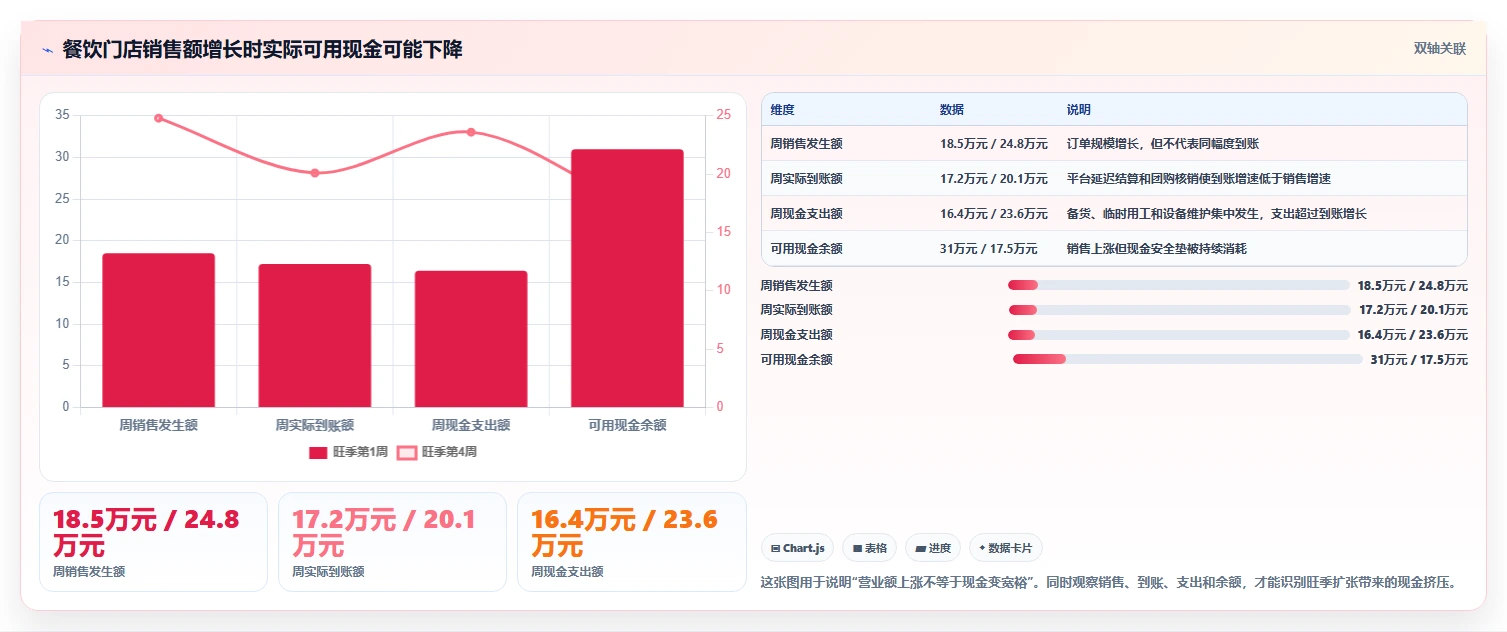1507x632 pixels.
Task: Toggle the 旺季第4周 legend item
Action: [437, 452]
